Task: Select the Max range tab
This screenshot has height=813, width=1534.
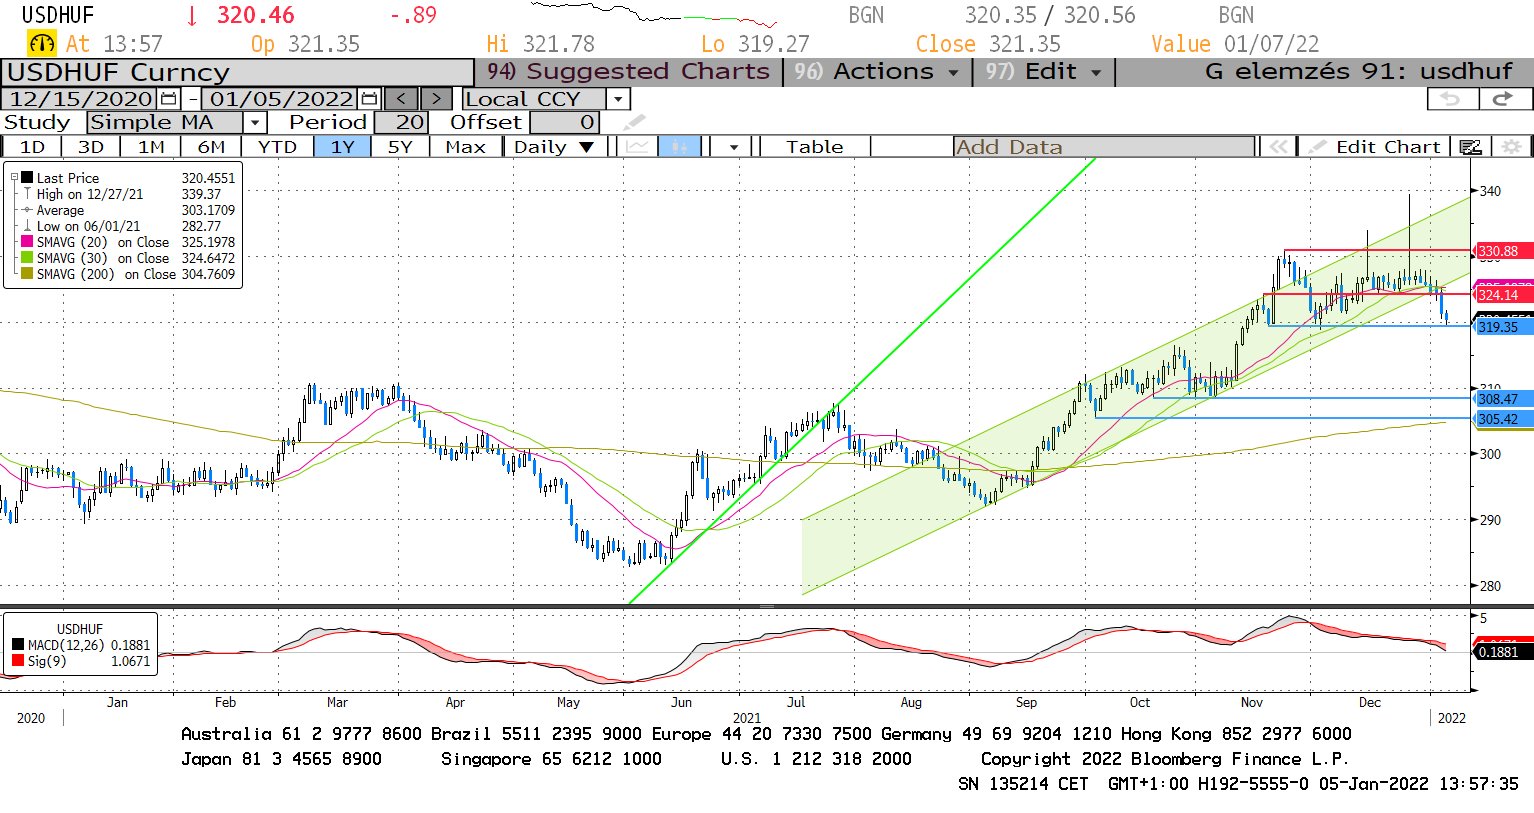Action: [x=465, y=147]
